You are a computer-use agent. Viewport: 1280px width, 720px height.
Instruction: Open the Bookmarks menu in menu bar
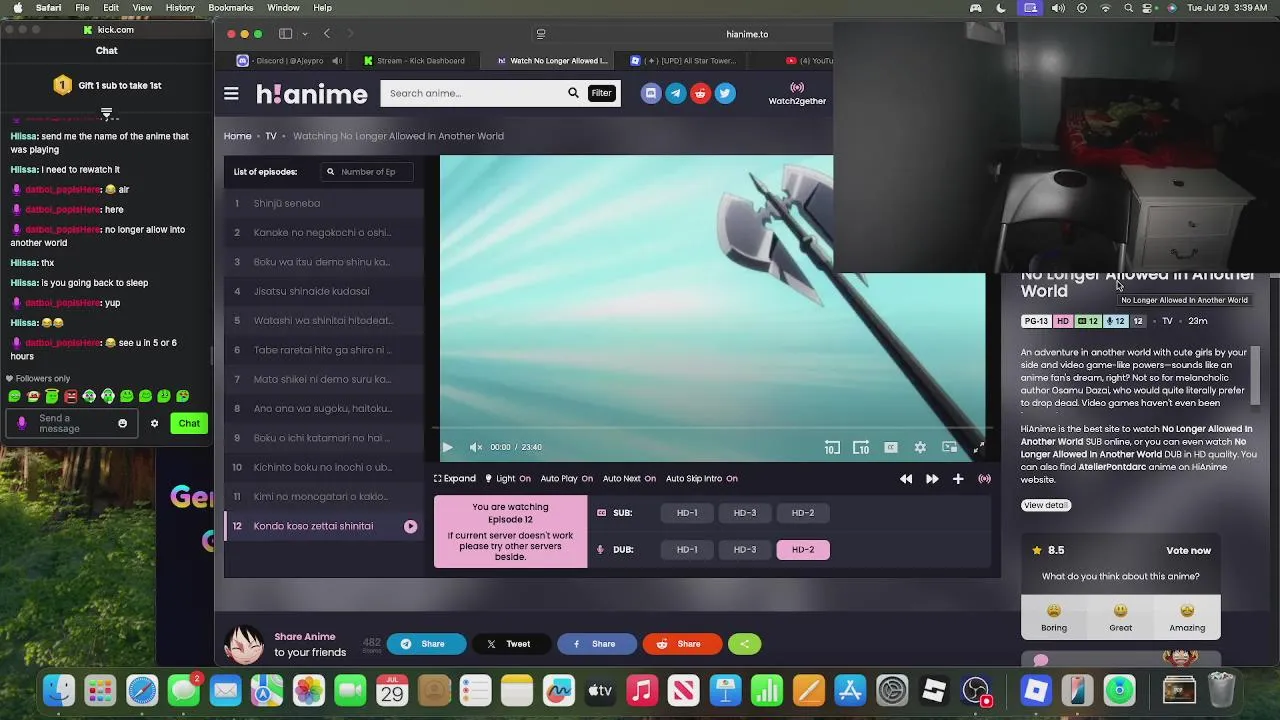[x=230, y=8]
